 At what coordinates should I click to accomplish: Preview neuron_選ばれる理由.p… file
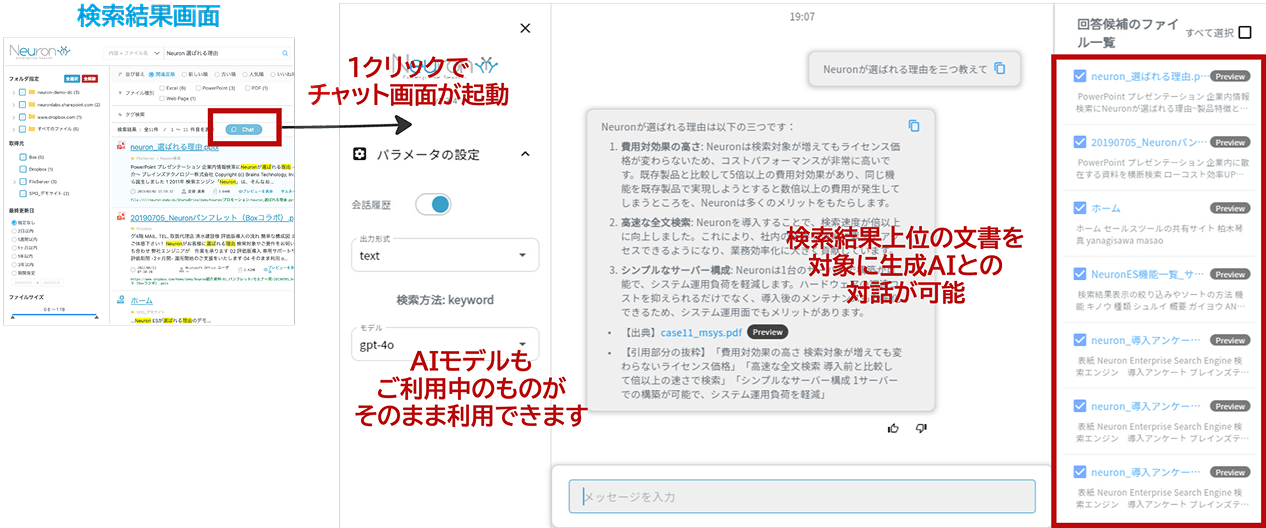[1230, 76]
